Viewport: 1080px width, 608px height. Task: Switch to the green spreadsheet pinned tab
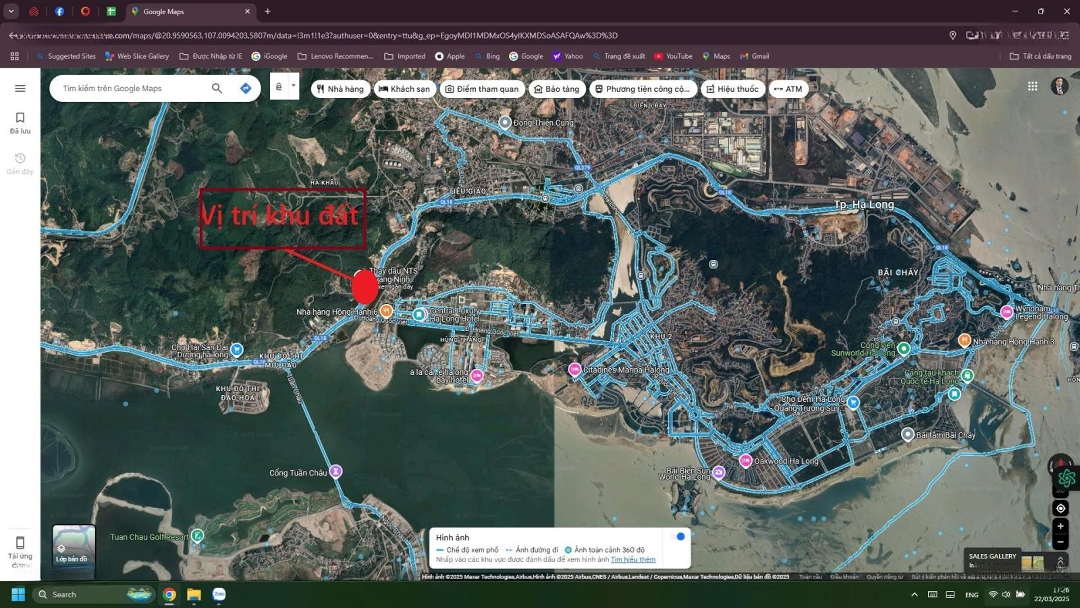[111, 12]
